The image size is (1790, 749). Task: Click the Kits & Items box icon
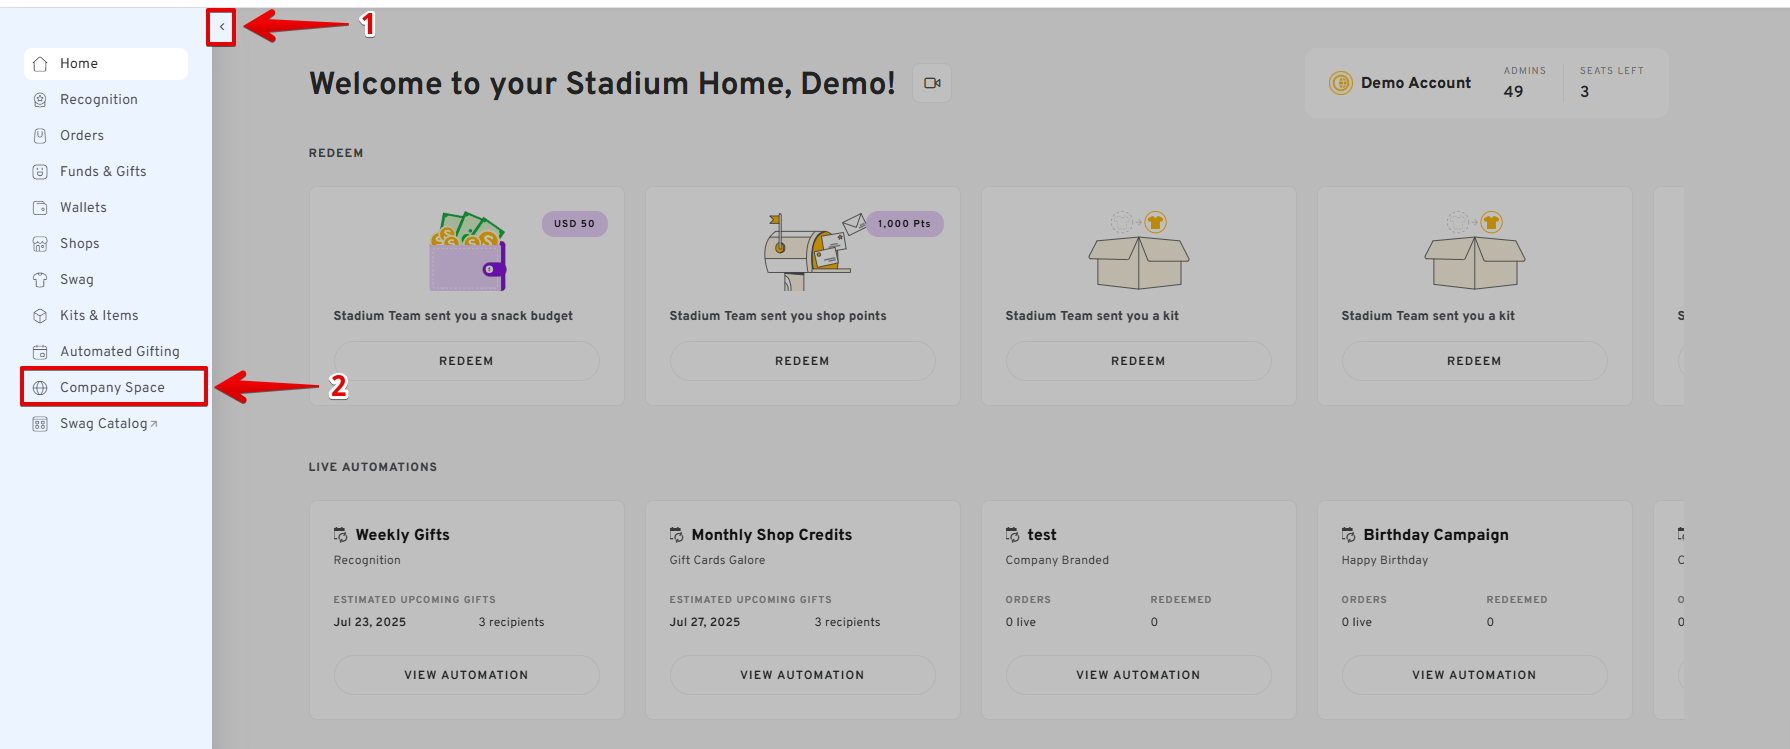(40, 316)
